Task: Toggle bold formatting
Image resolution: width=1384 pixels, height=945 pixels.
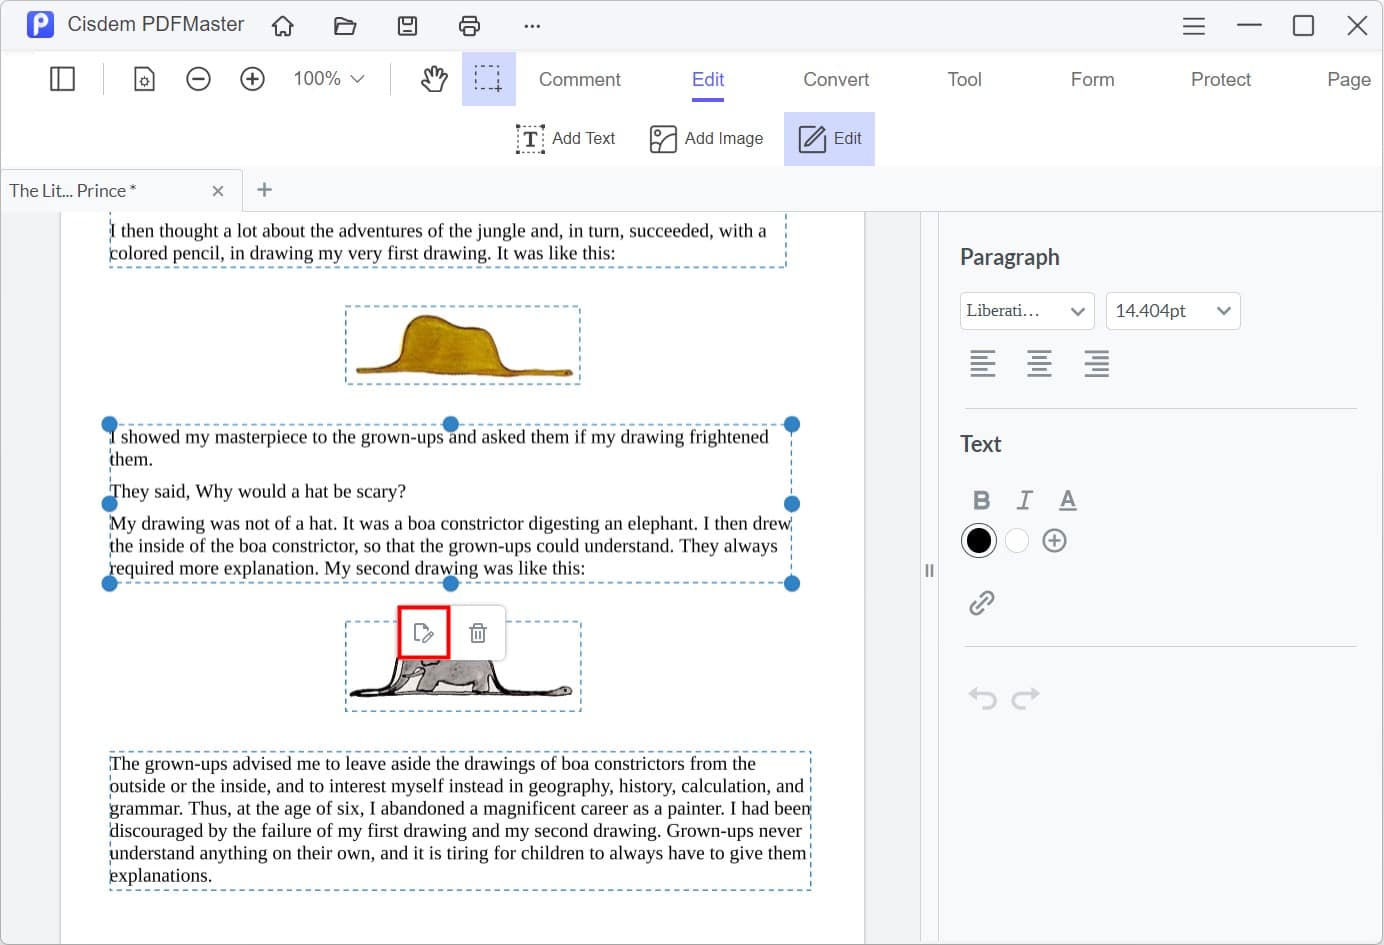Action: coord(981,499)
